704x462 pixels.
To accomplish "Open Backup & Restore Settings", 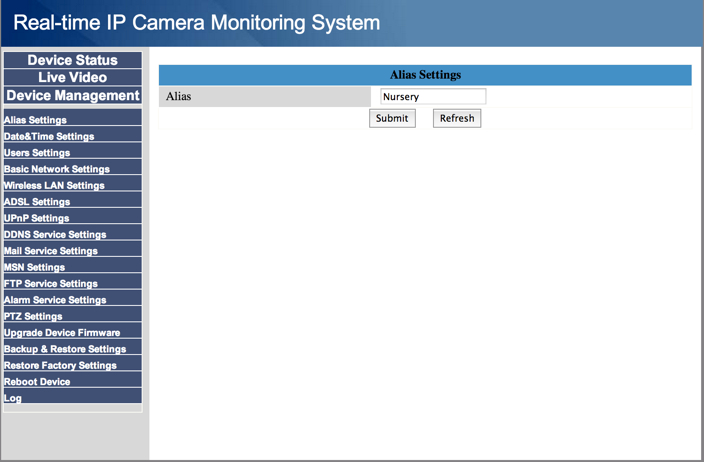I will 72,347.
